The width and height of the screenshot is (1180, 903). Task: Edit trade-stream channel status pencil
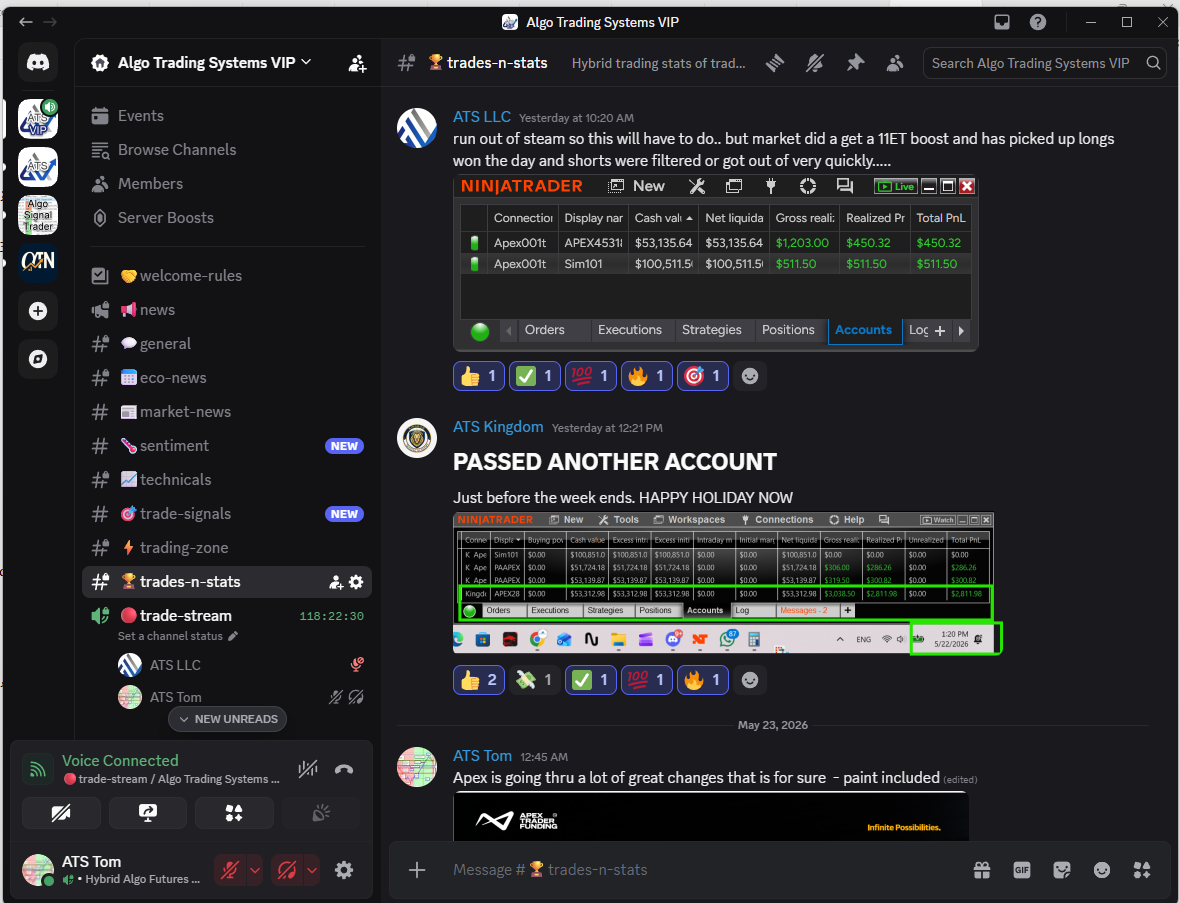tap(233, 636)
